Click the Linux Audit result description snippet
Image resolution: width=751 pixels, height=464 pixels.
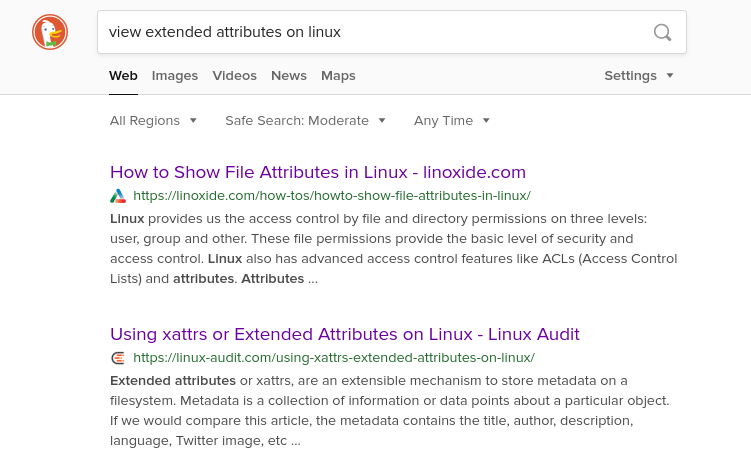389,410
